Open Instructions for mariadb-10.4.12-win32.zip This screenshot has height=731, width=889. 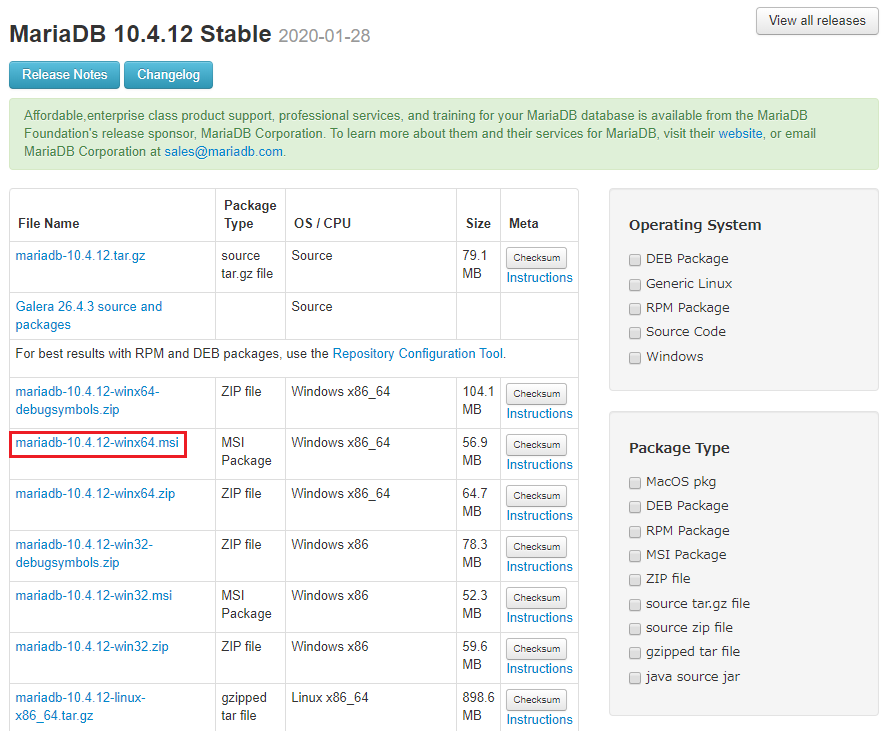click(539, 669)
